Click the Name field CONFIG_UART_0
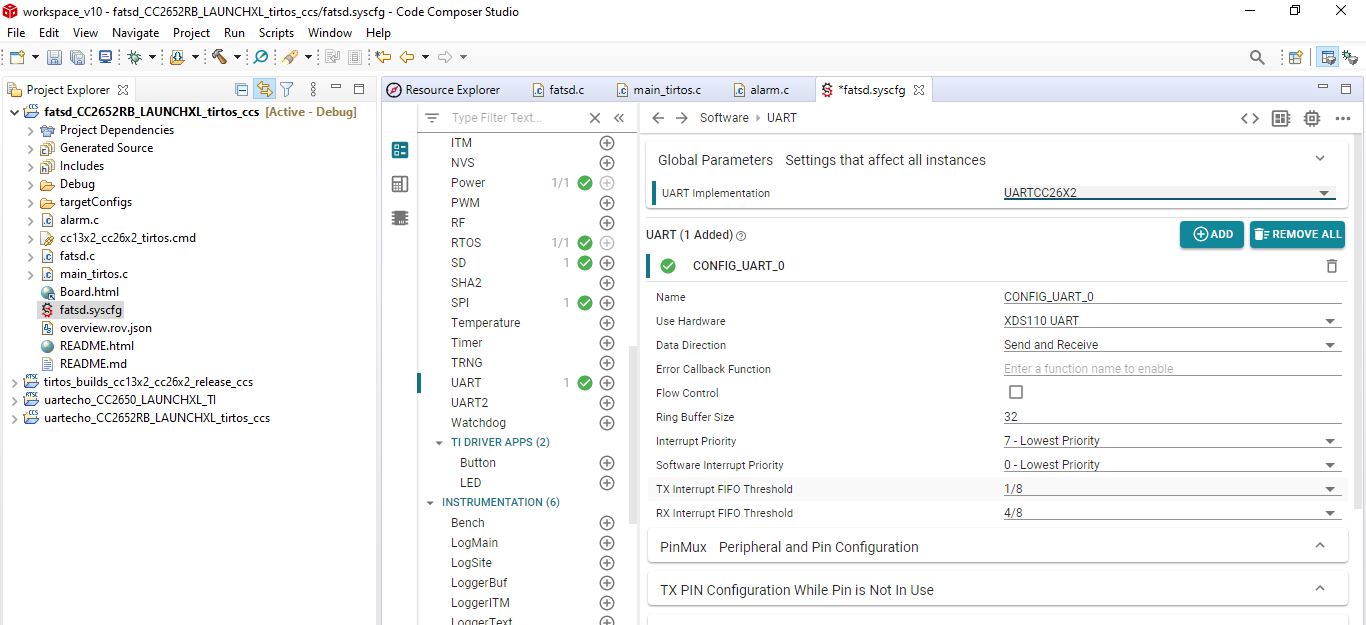 pyautogui.click(x=1172, y=297)
